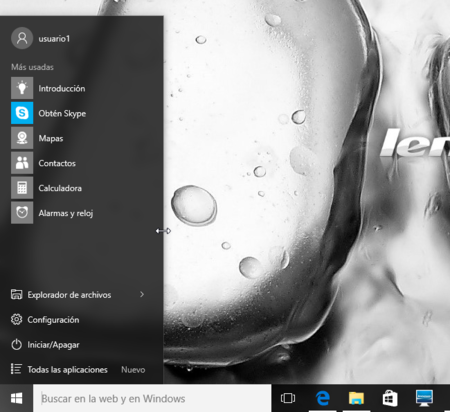
Task: Open the Windows Store taskbar icon
Action: (390, 398)
